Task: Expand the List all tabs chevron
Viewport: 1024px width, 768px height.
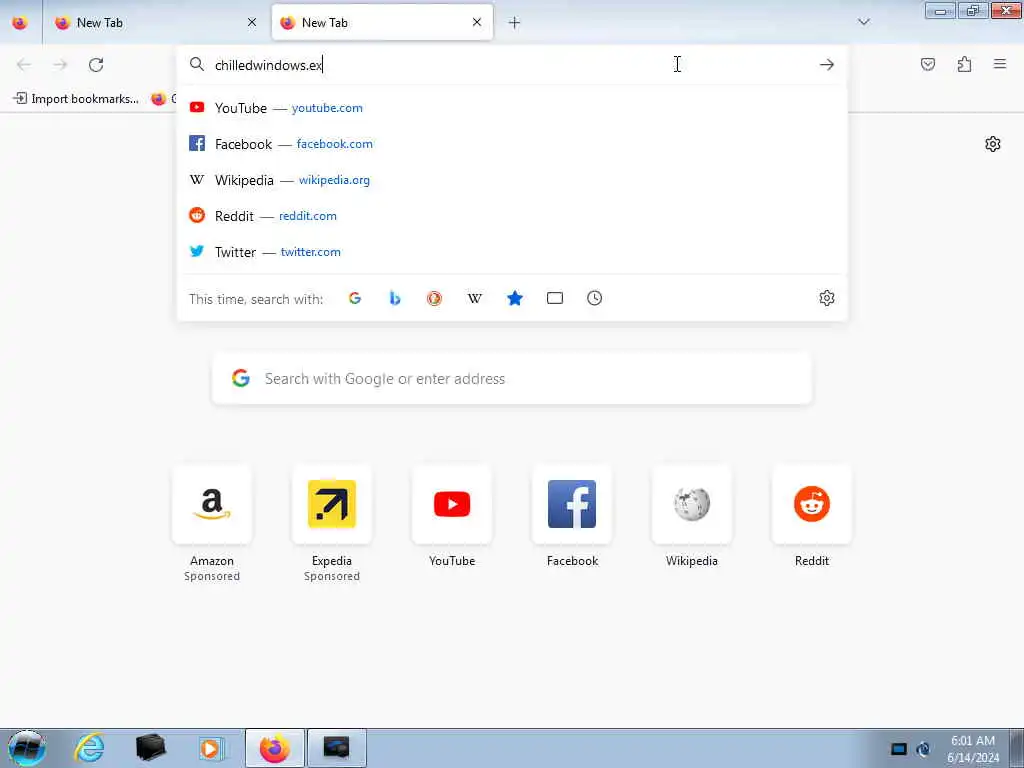Action: tap(863, 22)
